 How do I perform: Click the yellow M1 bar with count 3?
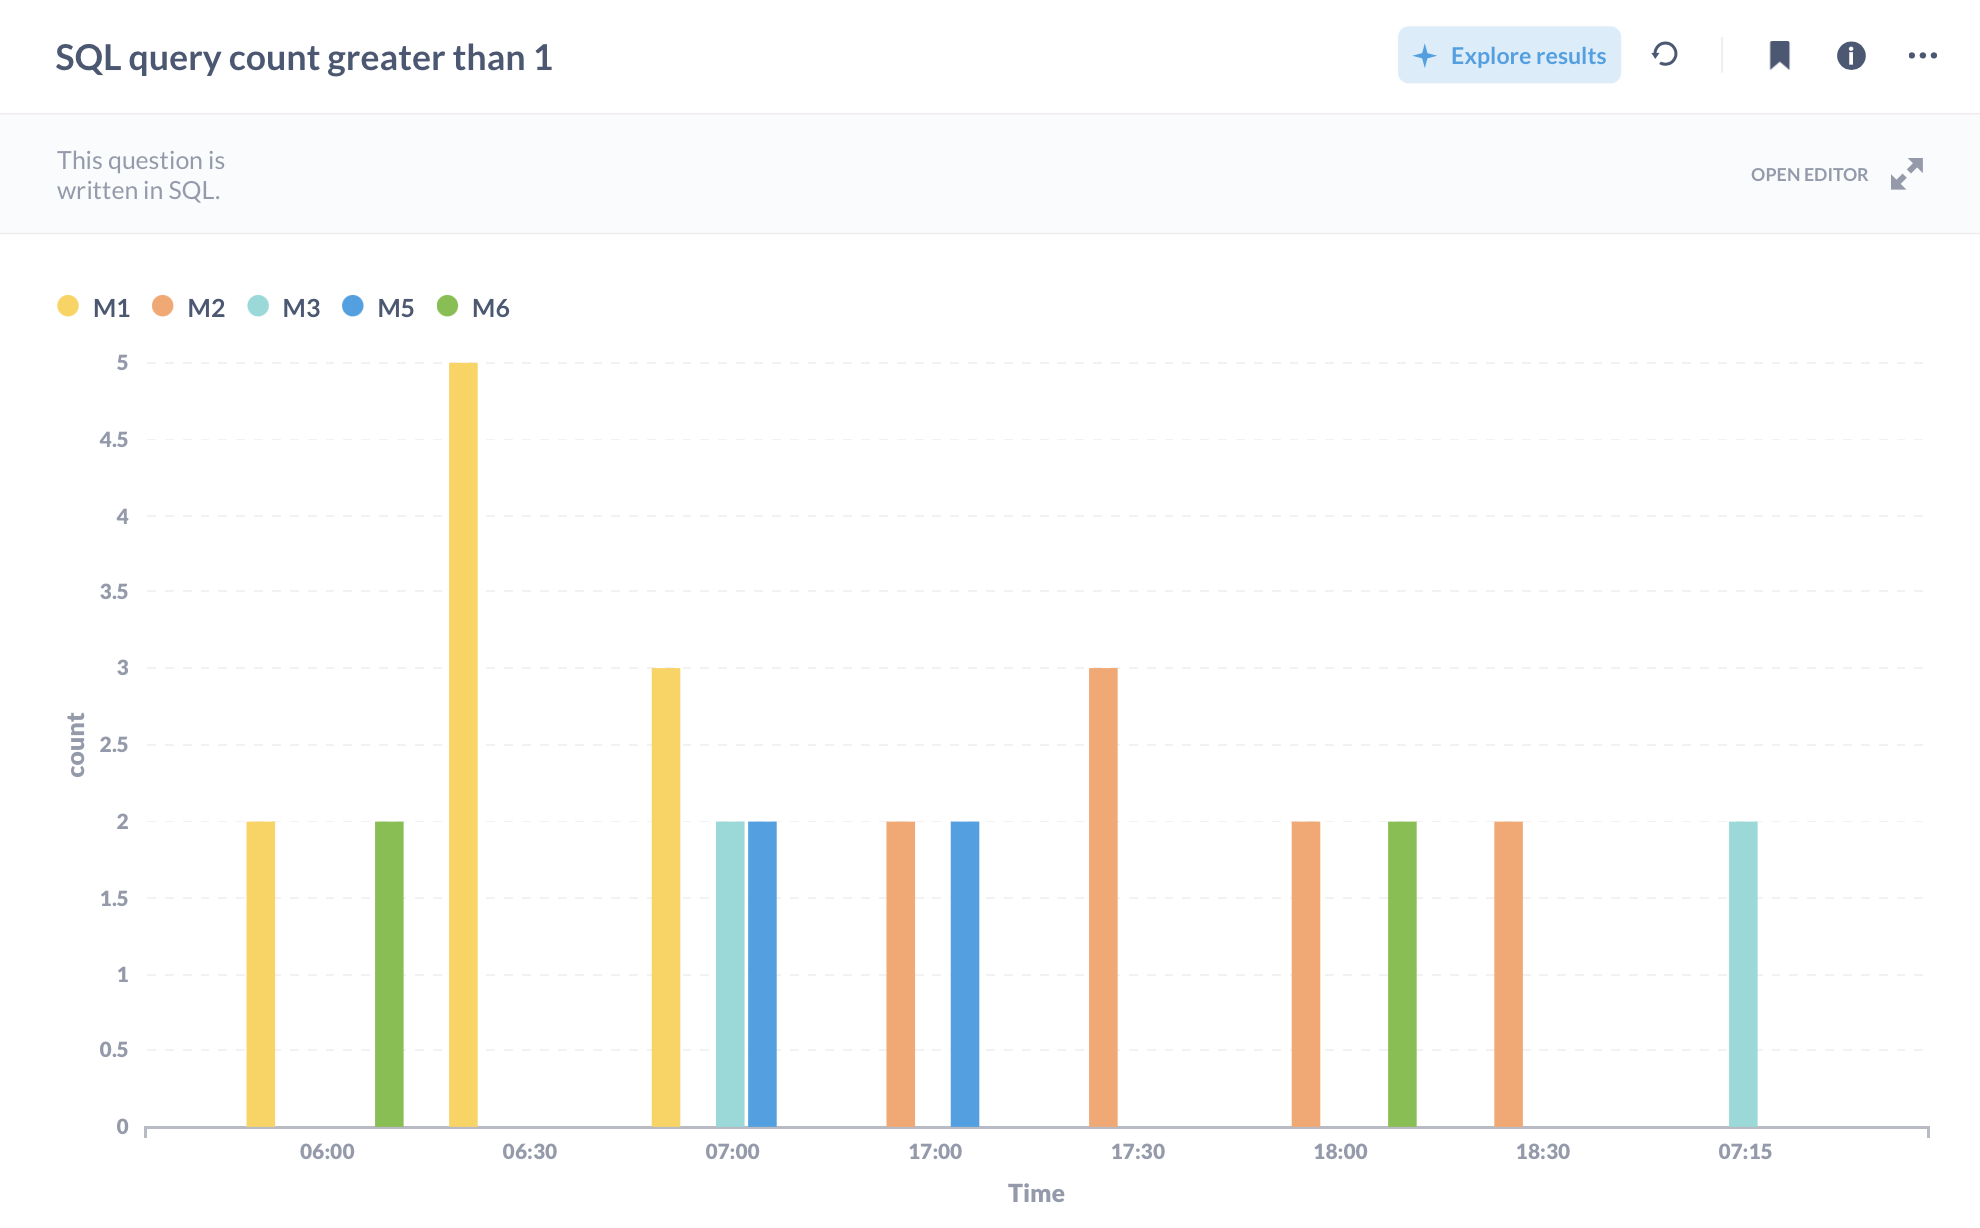(666, 897)
